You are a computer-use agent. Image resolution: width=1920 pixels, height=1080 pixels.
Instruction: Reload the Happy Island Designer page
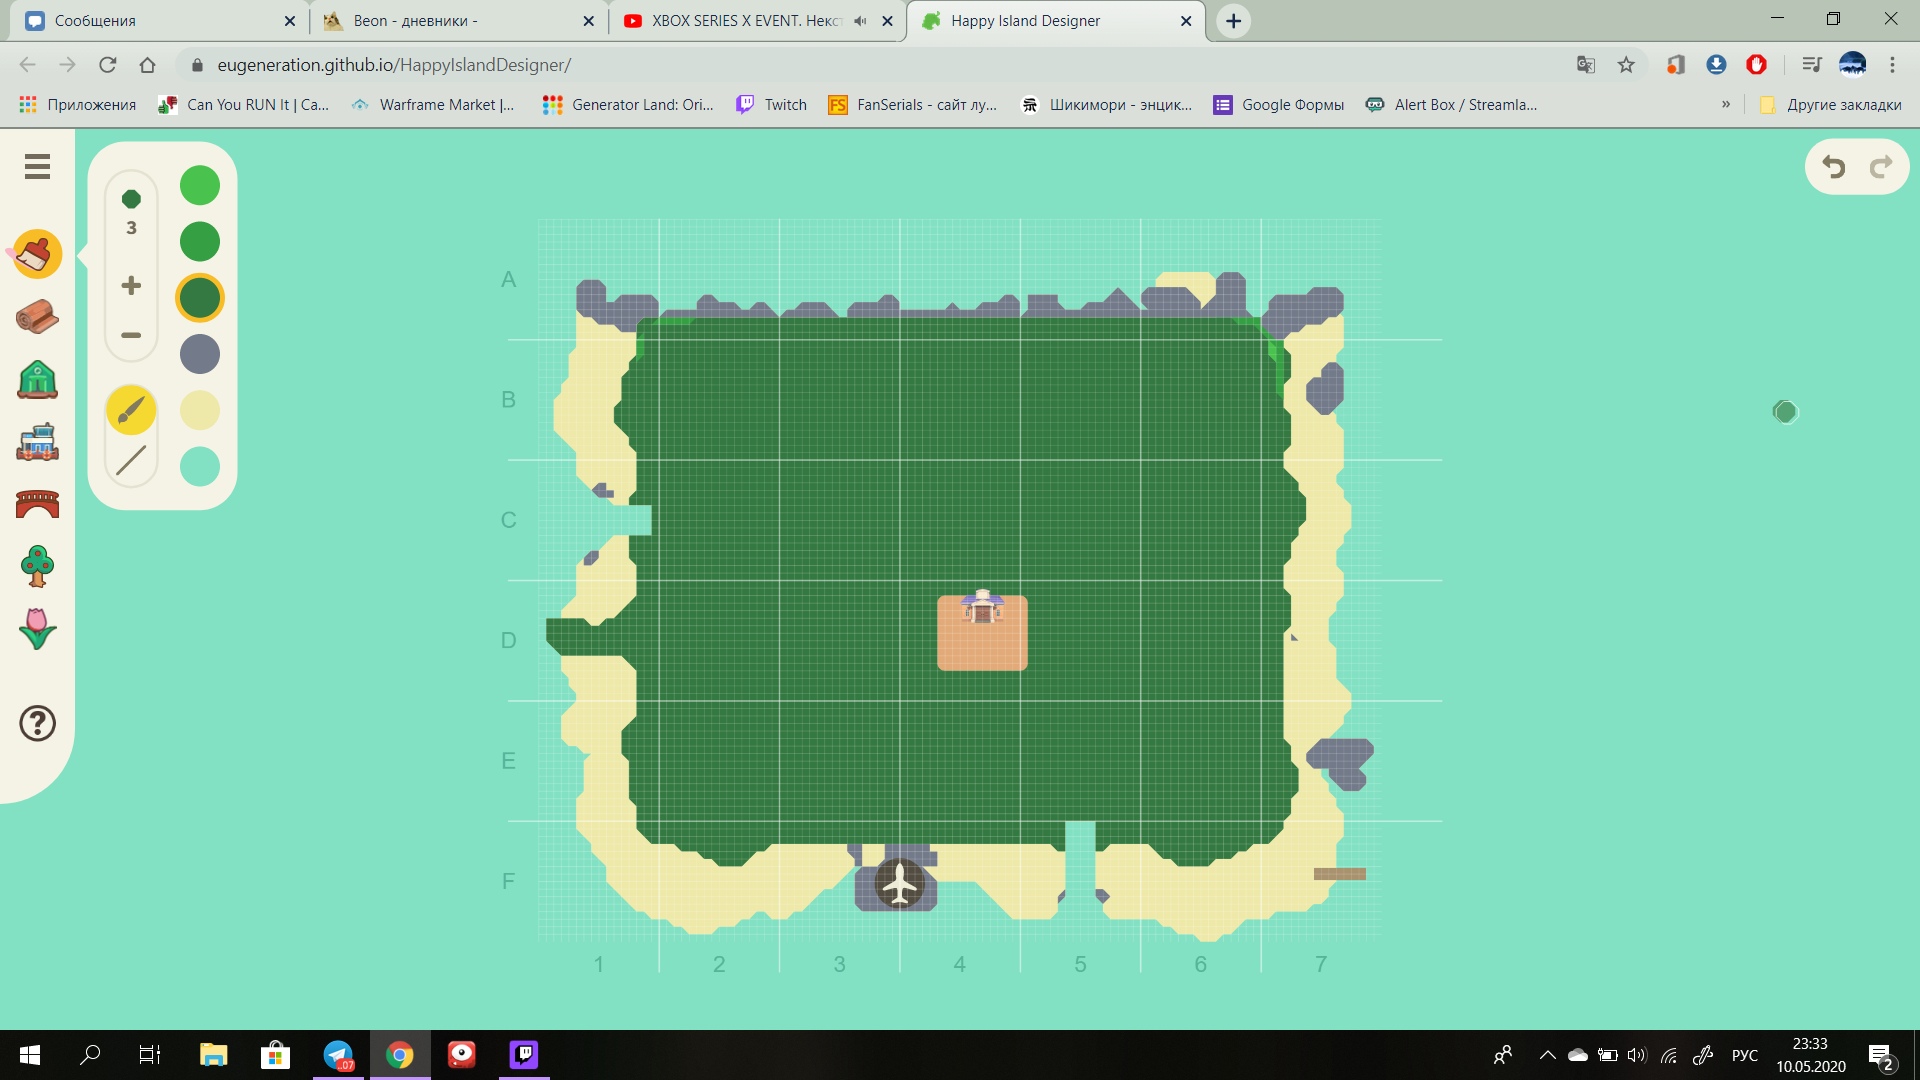(107, 65)
